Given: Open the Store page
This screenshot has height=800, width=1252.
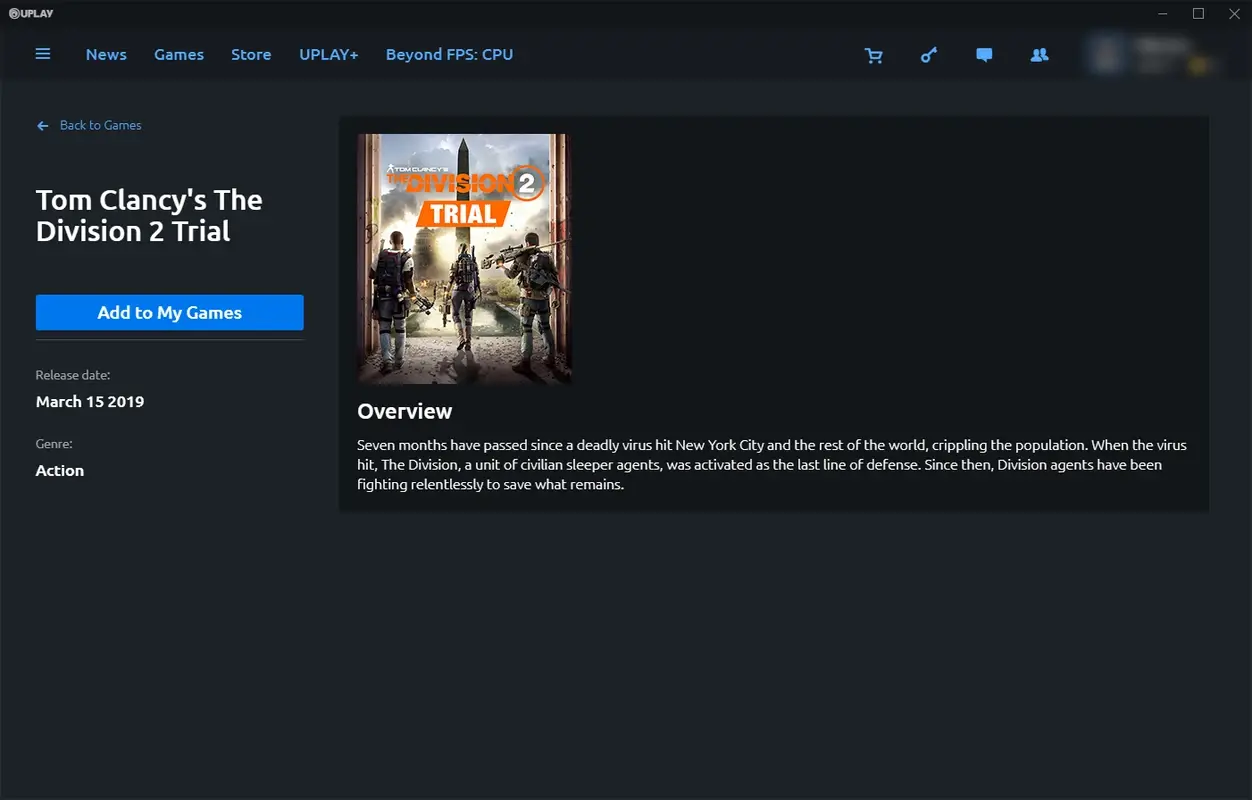Looking at the screenshot, I should point(251,55).
